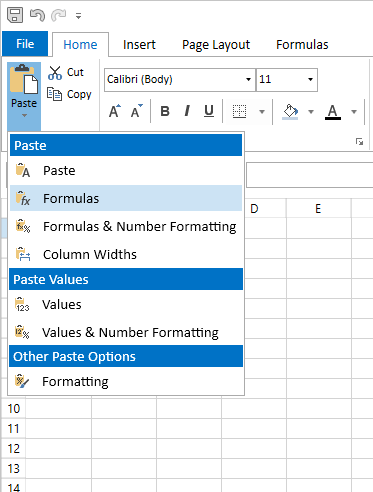
Task: Toggle Underline formatting
Action: click(x=209, y=111)
